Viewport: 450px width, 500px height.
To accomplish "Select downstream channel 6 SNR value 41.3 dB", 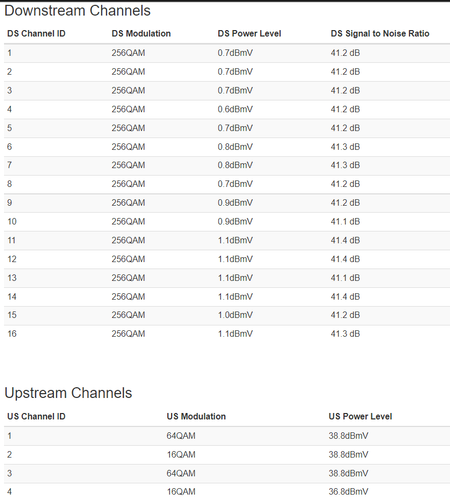I will click(x=345, y=147).
